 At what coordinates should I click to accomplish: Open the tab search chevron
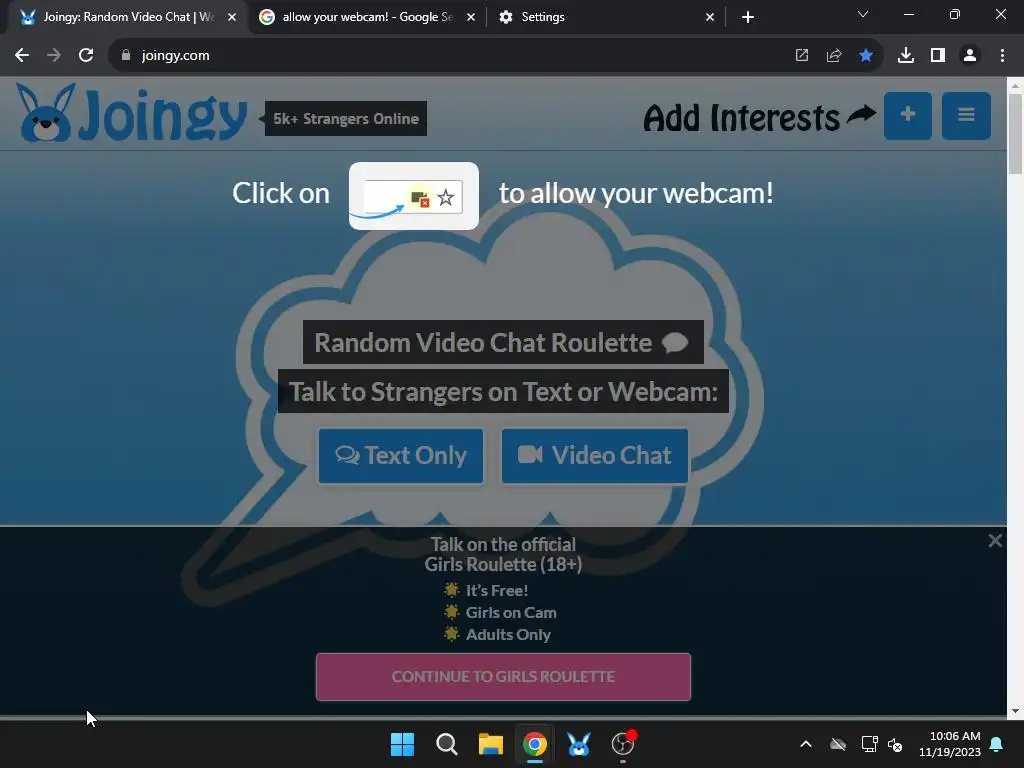(x=863, y=14)
